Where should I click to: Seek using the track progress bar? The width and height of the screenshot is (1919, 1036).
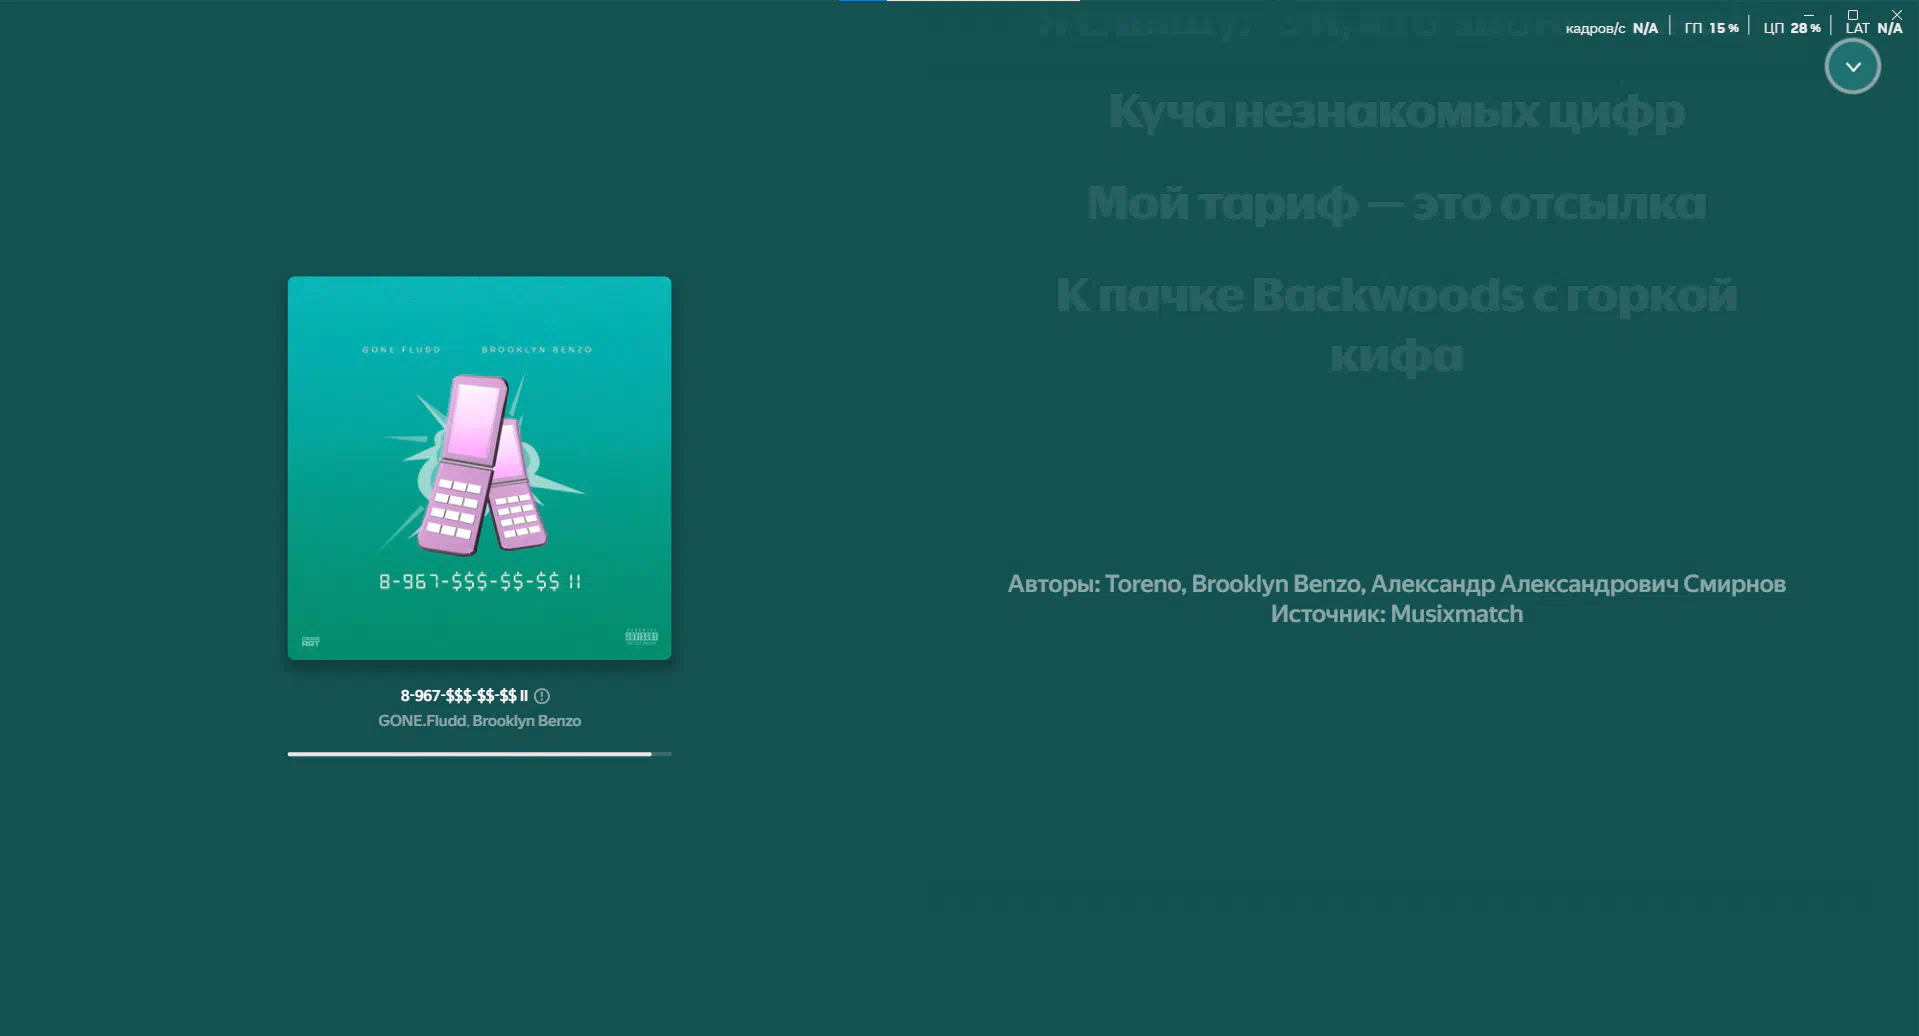click(479, 754)
